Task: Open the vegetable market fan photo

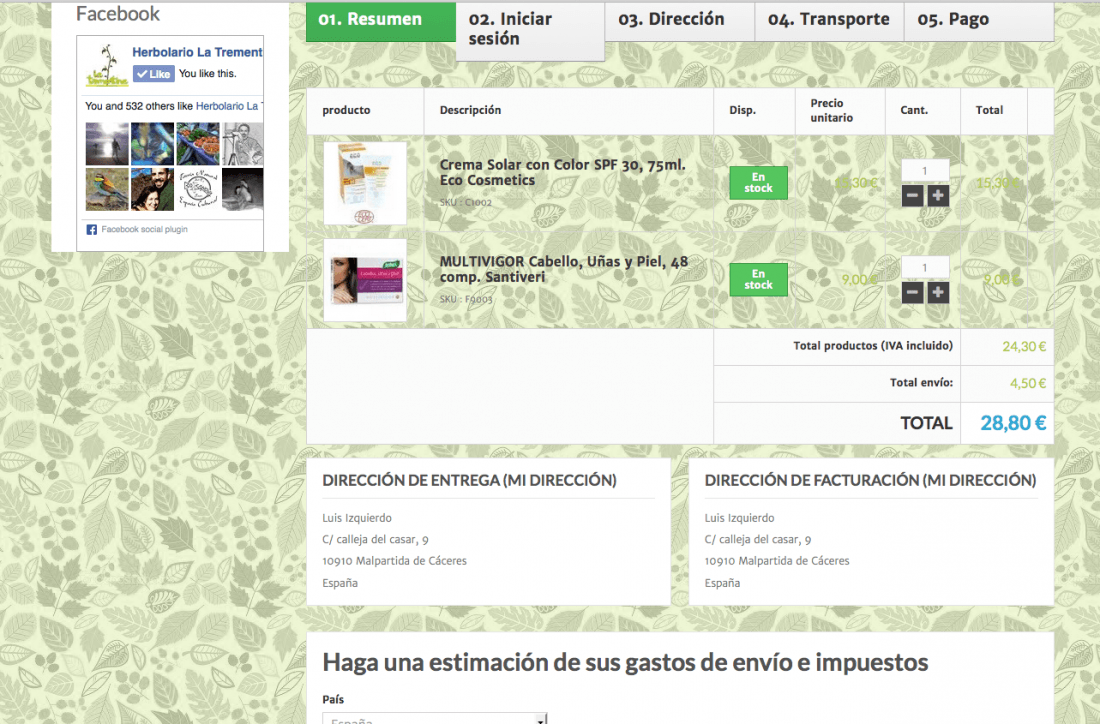Action: [197, 144]
